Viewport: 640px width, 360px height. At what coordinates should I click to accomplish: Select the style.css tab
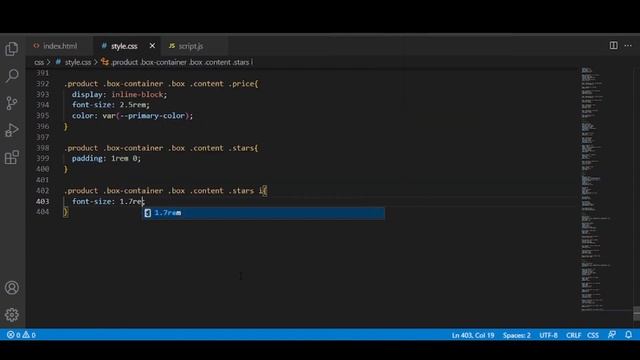tap(124, 46)
